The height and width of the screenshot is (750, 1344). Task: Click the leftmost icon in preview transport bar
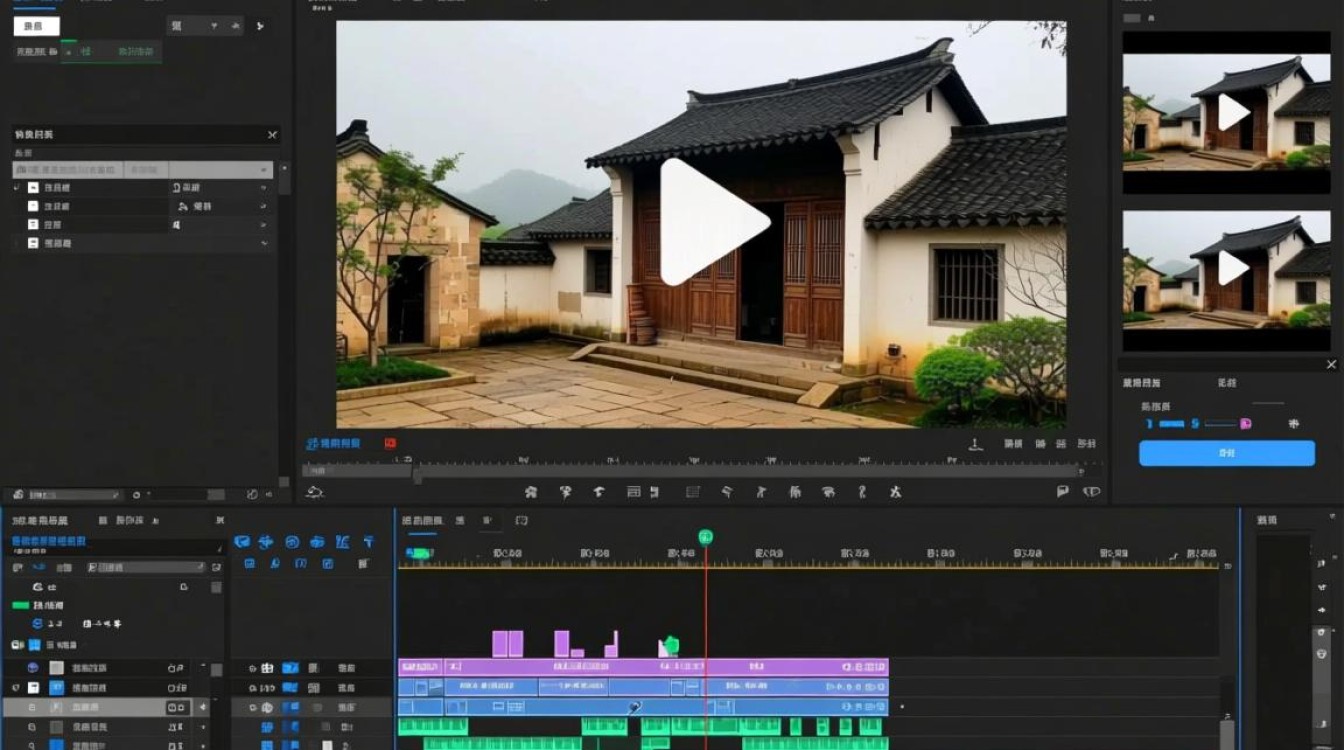click(531, 492)
